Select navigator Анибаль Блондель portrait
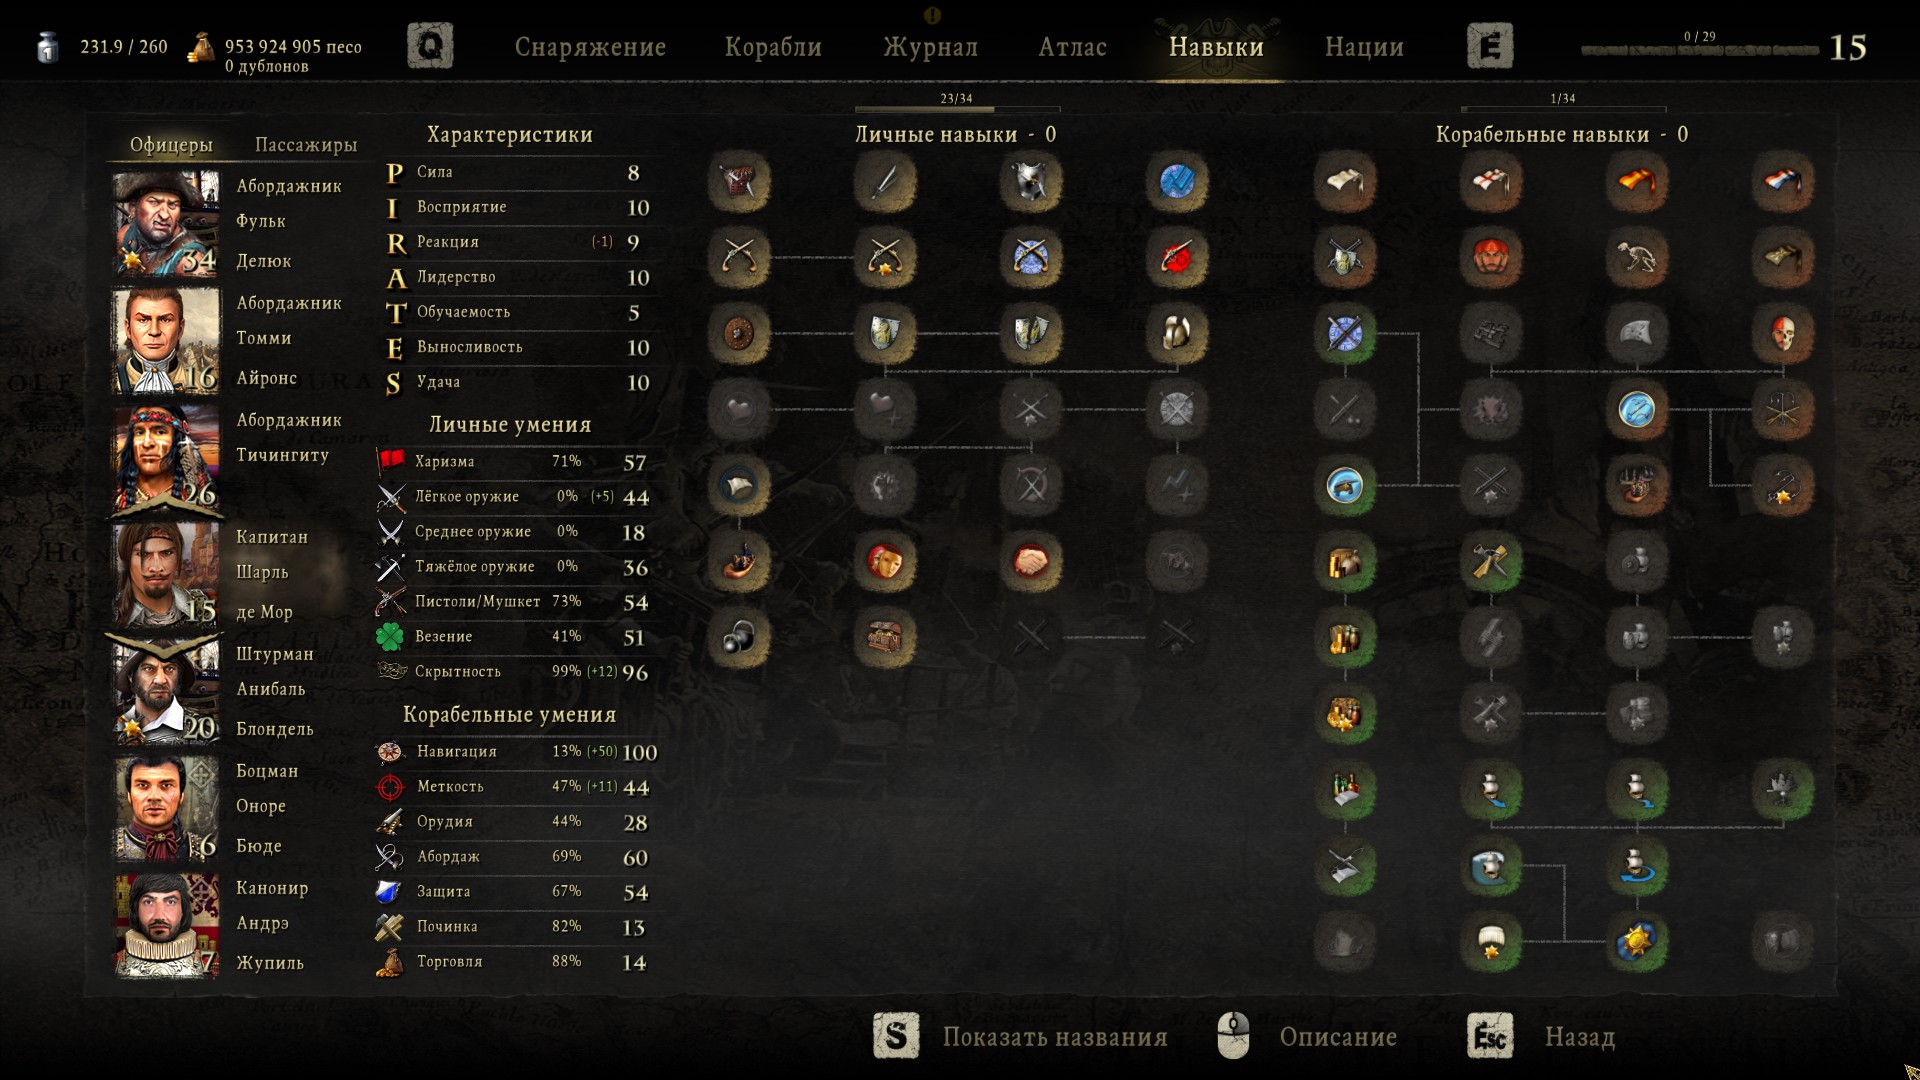 point(165,692)
